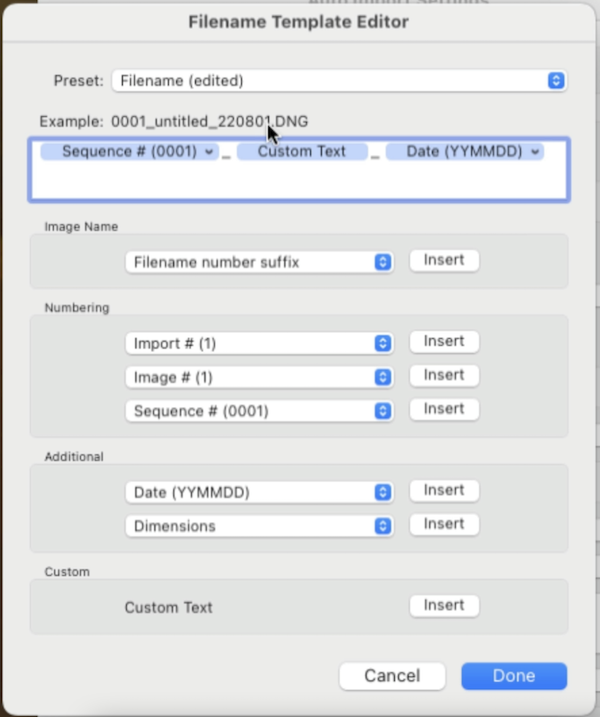Viewport: 600px width, 717px height.
Task: Open the Filename number suffix dropdown
Action: pyautogui.click(x=258, y=262)
